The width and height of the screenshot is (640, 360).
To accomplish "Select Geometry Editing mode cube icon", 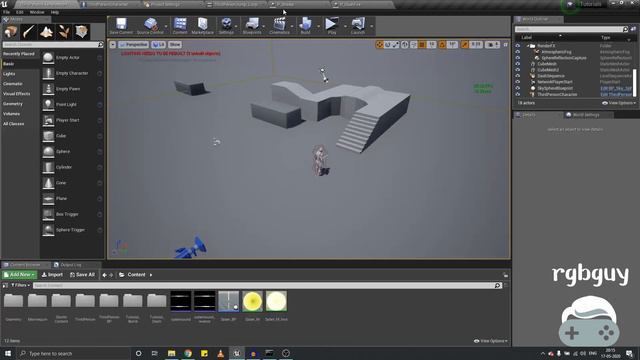I will pyautogui.click(x=82, y=32).
